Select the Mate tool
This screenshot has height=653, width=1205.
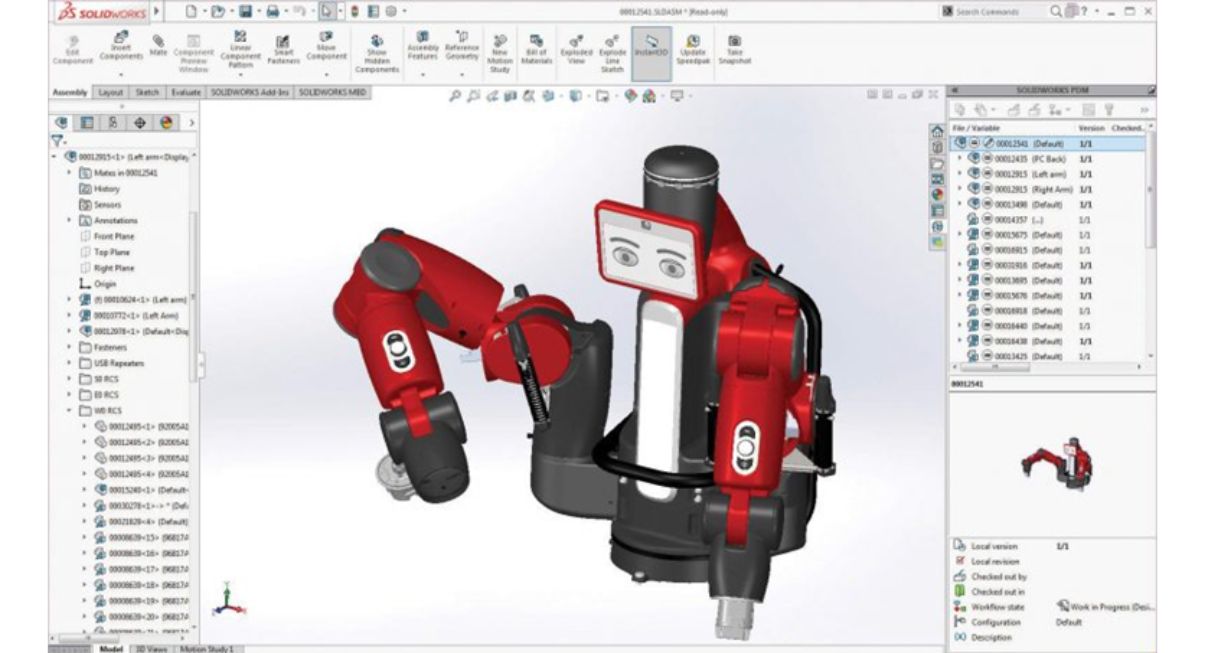tap(156, 45)
